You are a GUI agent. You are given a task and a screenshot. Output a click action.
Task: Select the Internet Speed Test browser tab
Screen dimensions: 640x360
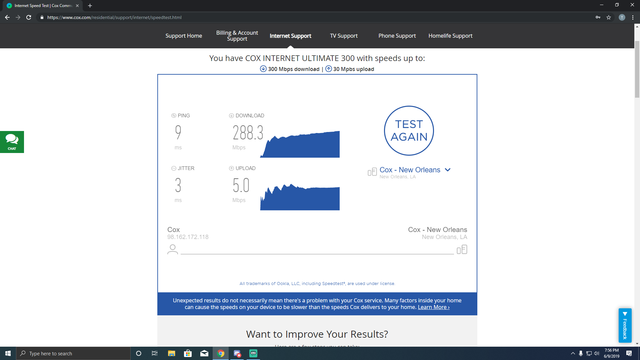click(43, 6)
